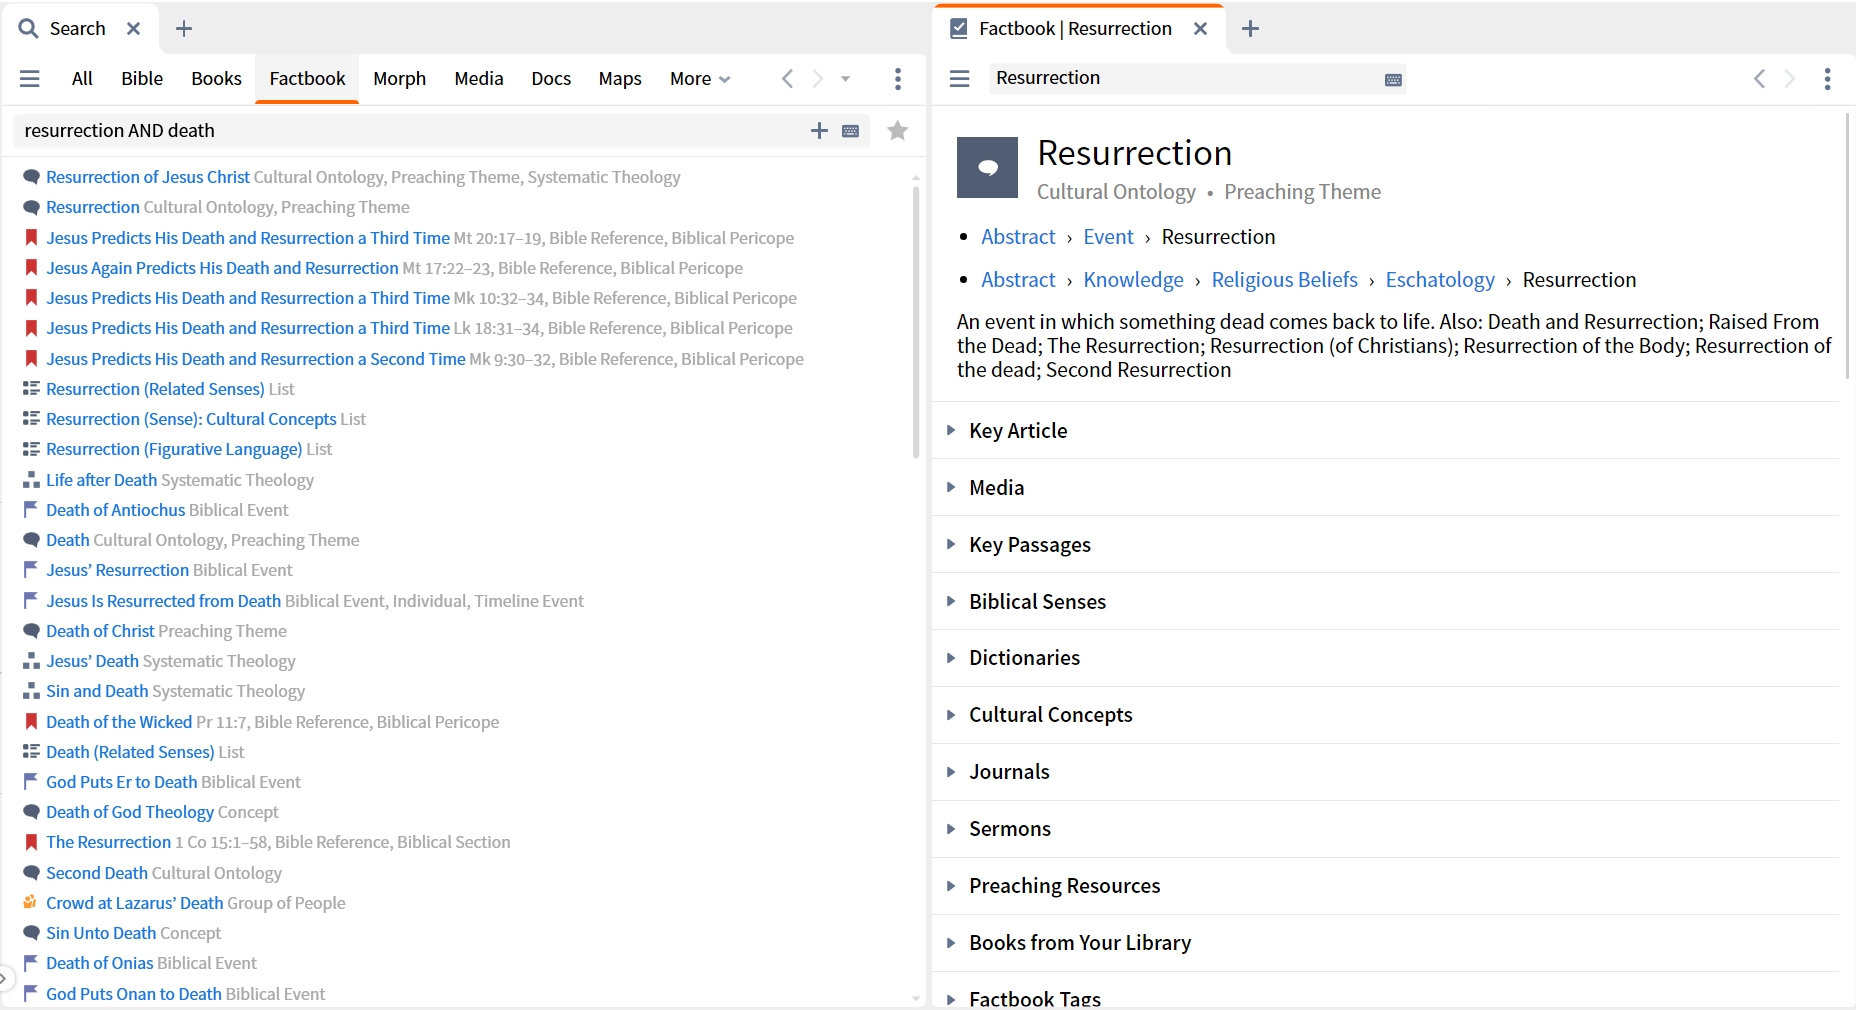Click the Factbook tab checkmark icon
The height and width of the screenshot is (1010, 1856).
(x=958, y=29)
